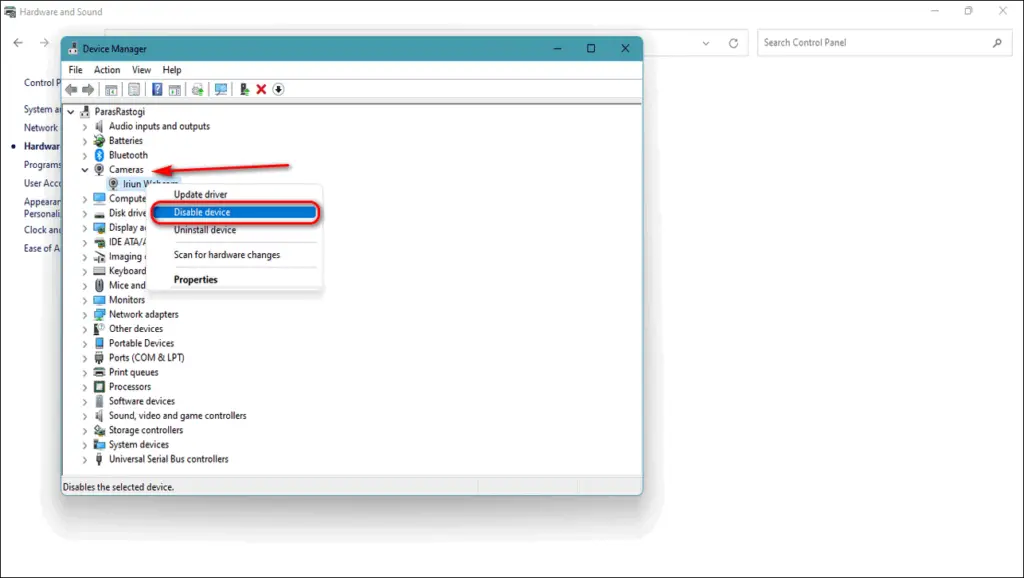Select Uninstall device in context menu
1024x578 pixels.
[205, 230]
